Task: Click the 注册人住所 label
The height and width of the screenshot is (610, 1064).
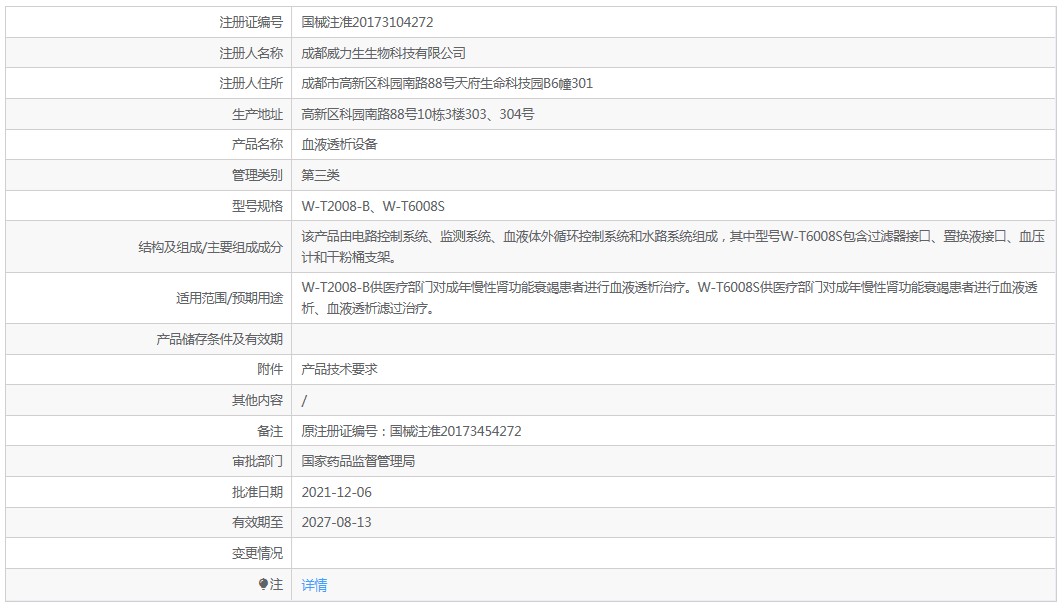Action: [x=250, y=83]
